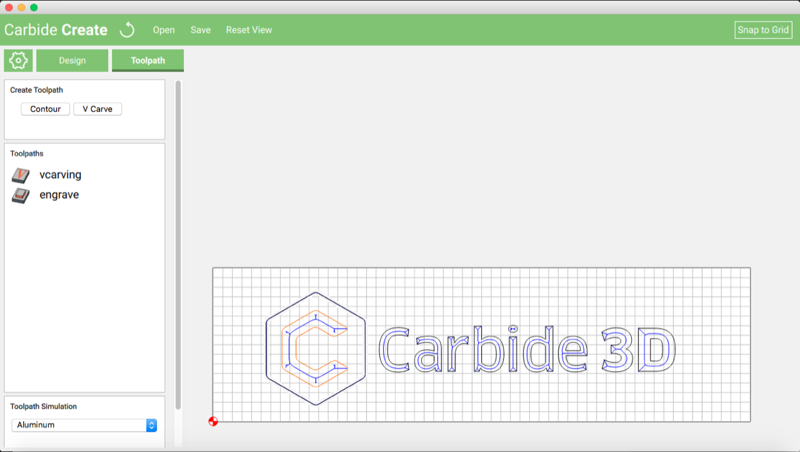Open a file with Open

[164, 30]
